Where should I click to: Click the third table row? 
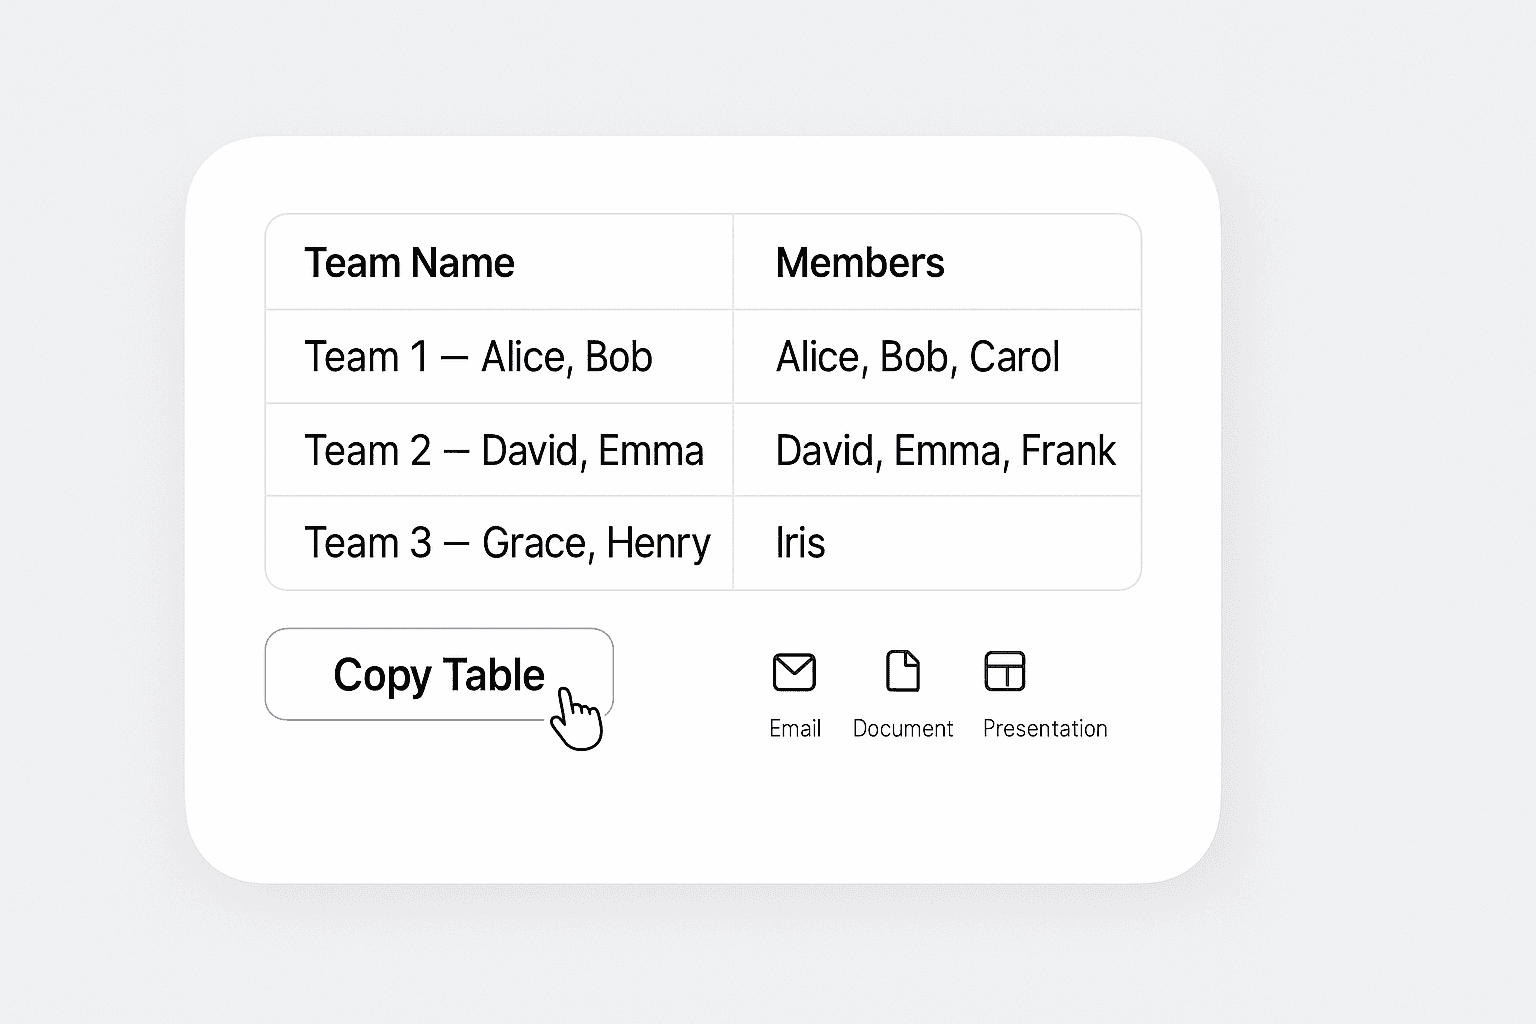pos(700,542)
